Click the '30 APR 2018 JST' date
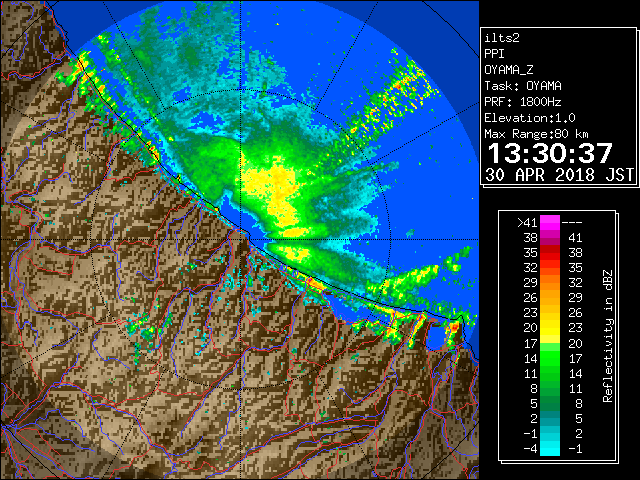Image resolution: width=640 pixels, height=480 pixels. [x=560, y=175]
